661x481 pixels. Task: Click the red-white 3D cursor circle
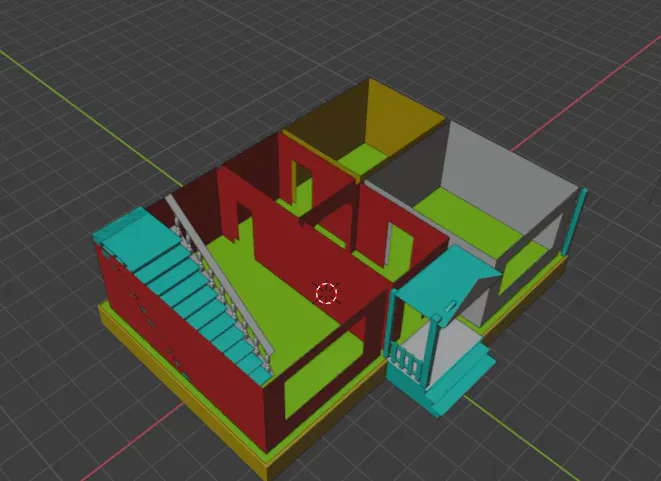point(327,293)
